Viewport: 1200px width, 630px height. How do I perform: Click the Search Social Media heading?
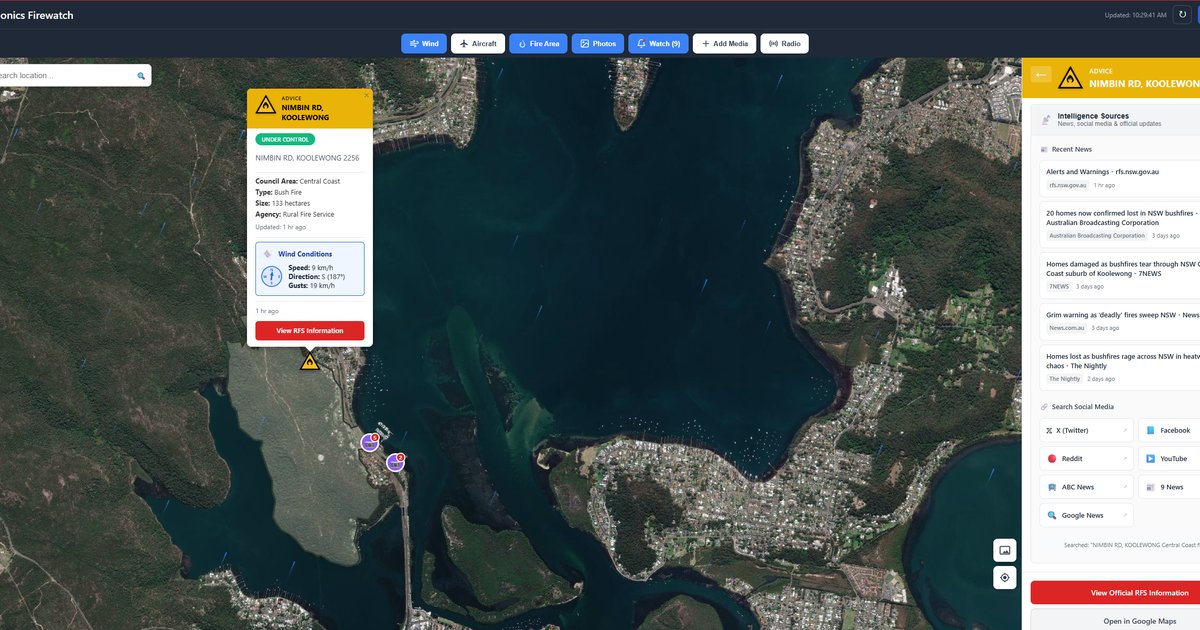click(x=1083, y=407)
